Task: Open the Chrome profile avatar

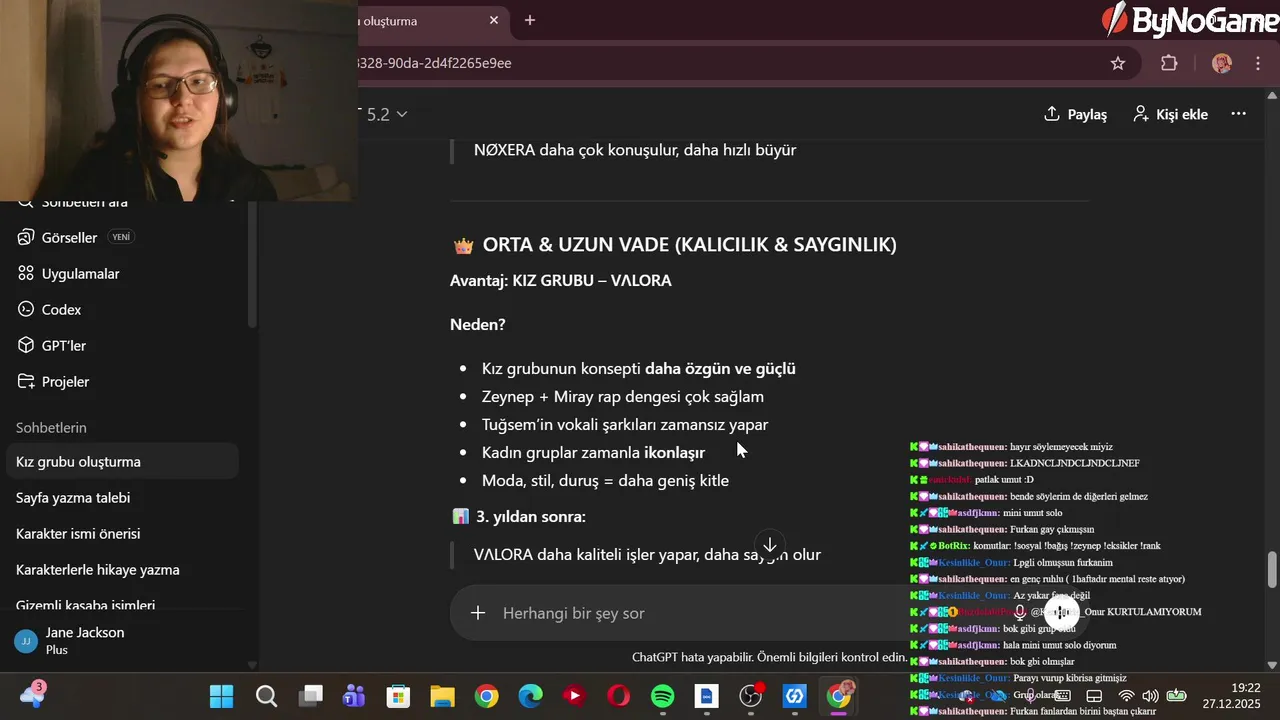Action: click(1221, 63)
